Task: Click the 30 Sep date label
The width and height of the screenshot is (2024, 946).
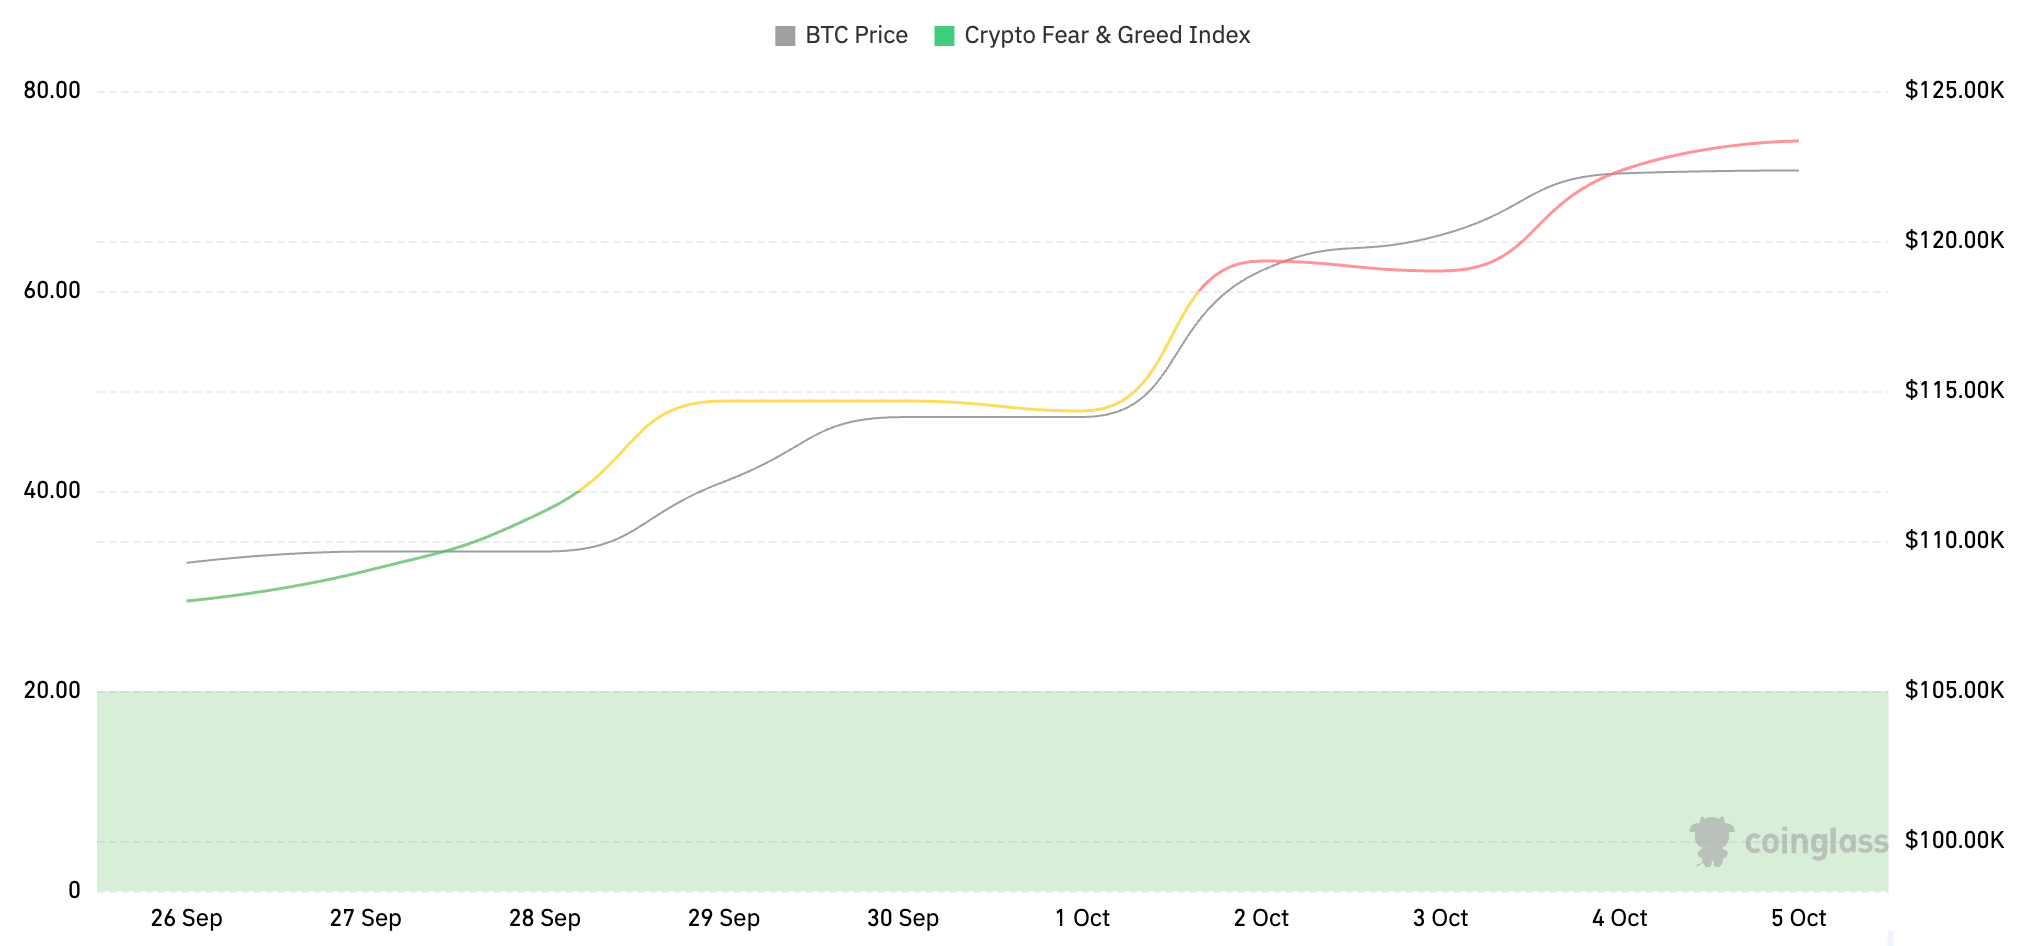Action: point(903,918)
